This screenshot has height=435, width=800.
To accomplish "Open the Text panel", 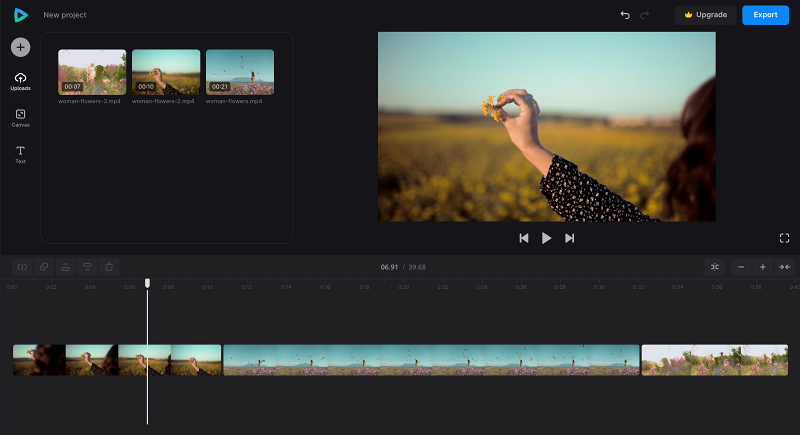I will click(20, 155).
